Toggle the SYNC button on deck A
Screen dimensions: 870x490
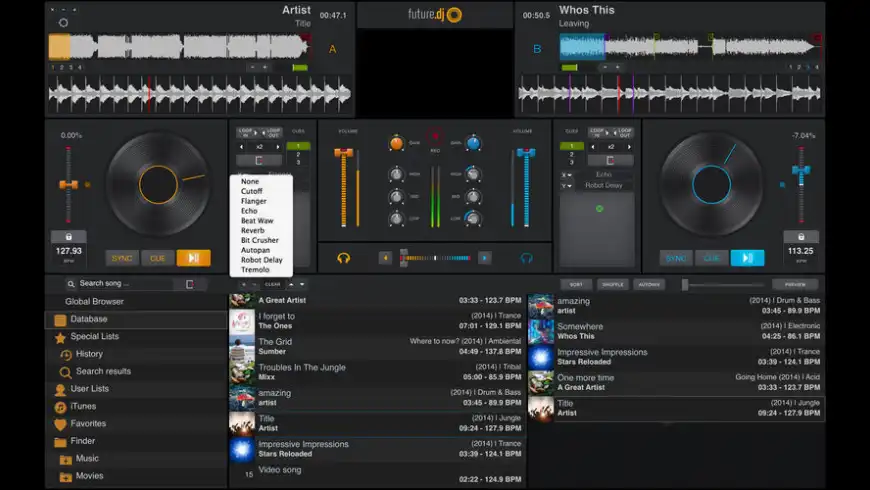(x=122, y=258)
